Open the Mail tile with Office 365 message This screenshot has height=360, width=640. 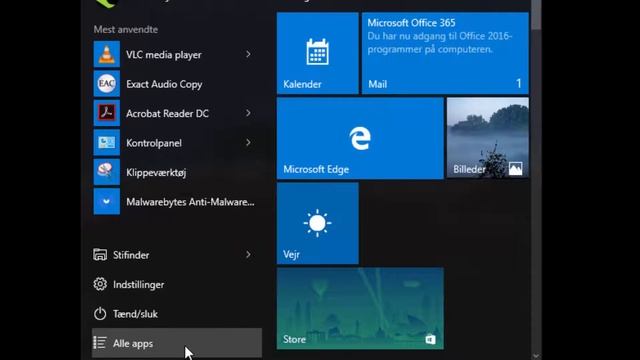445,53
